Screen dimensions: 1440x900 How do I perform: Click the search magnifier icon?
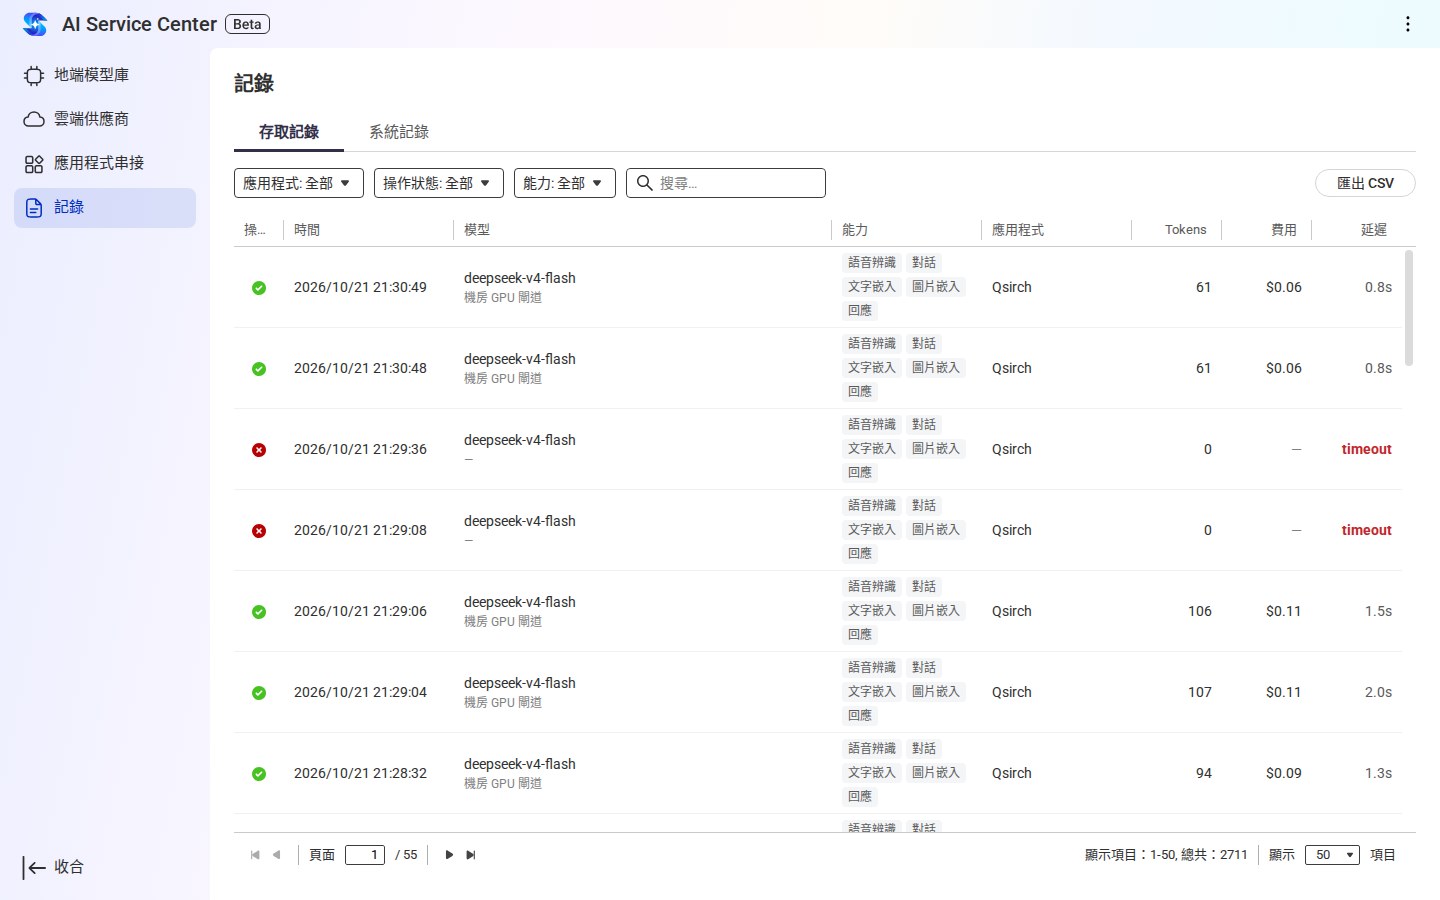[x=645, y=183]
